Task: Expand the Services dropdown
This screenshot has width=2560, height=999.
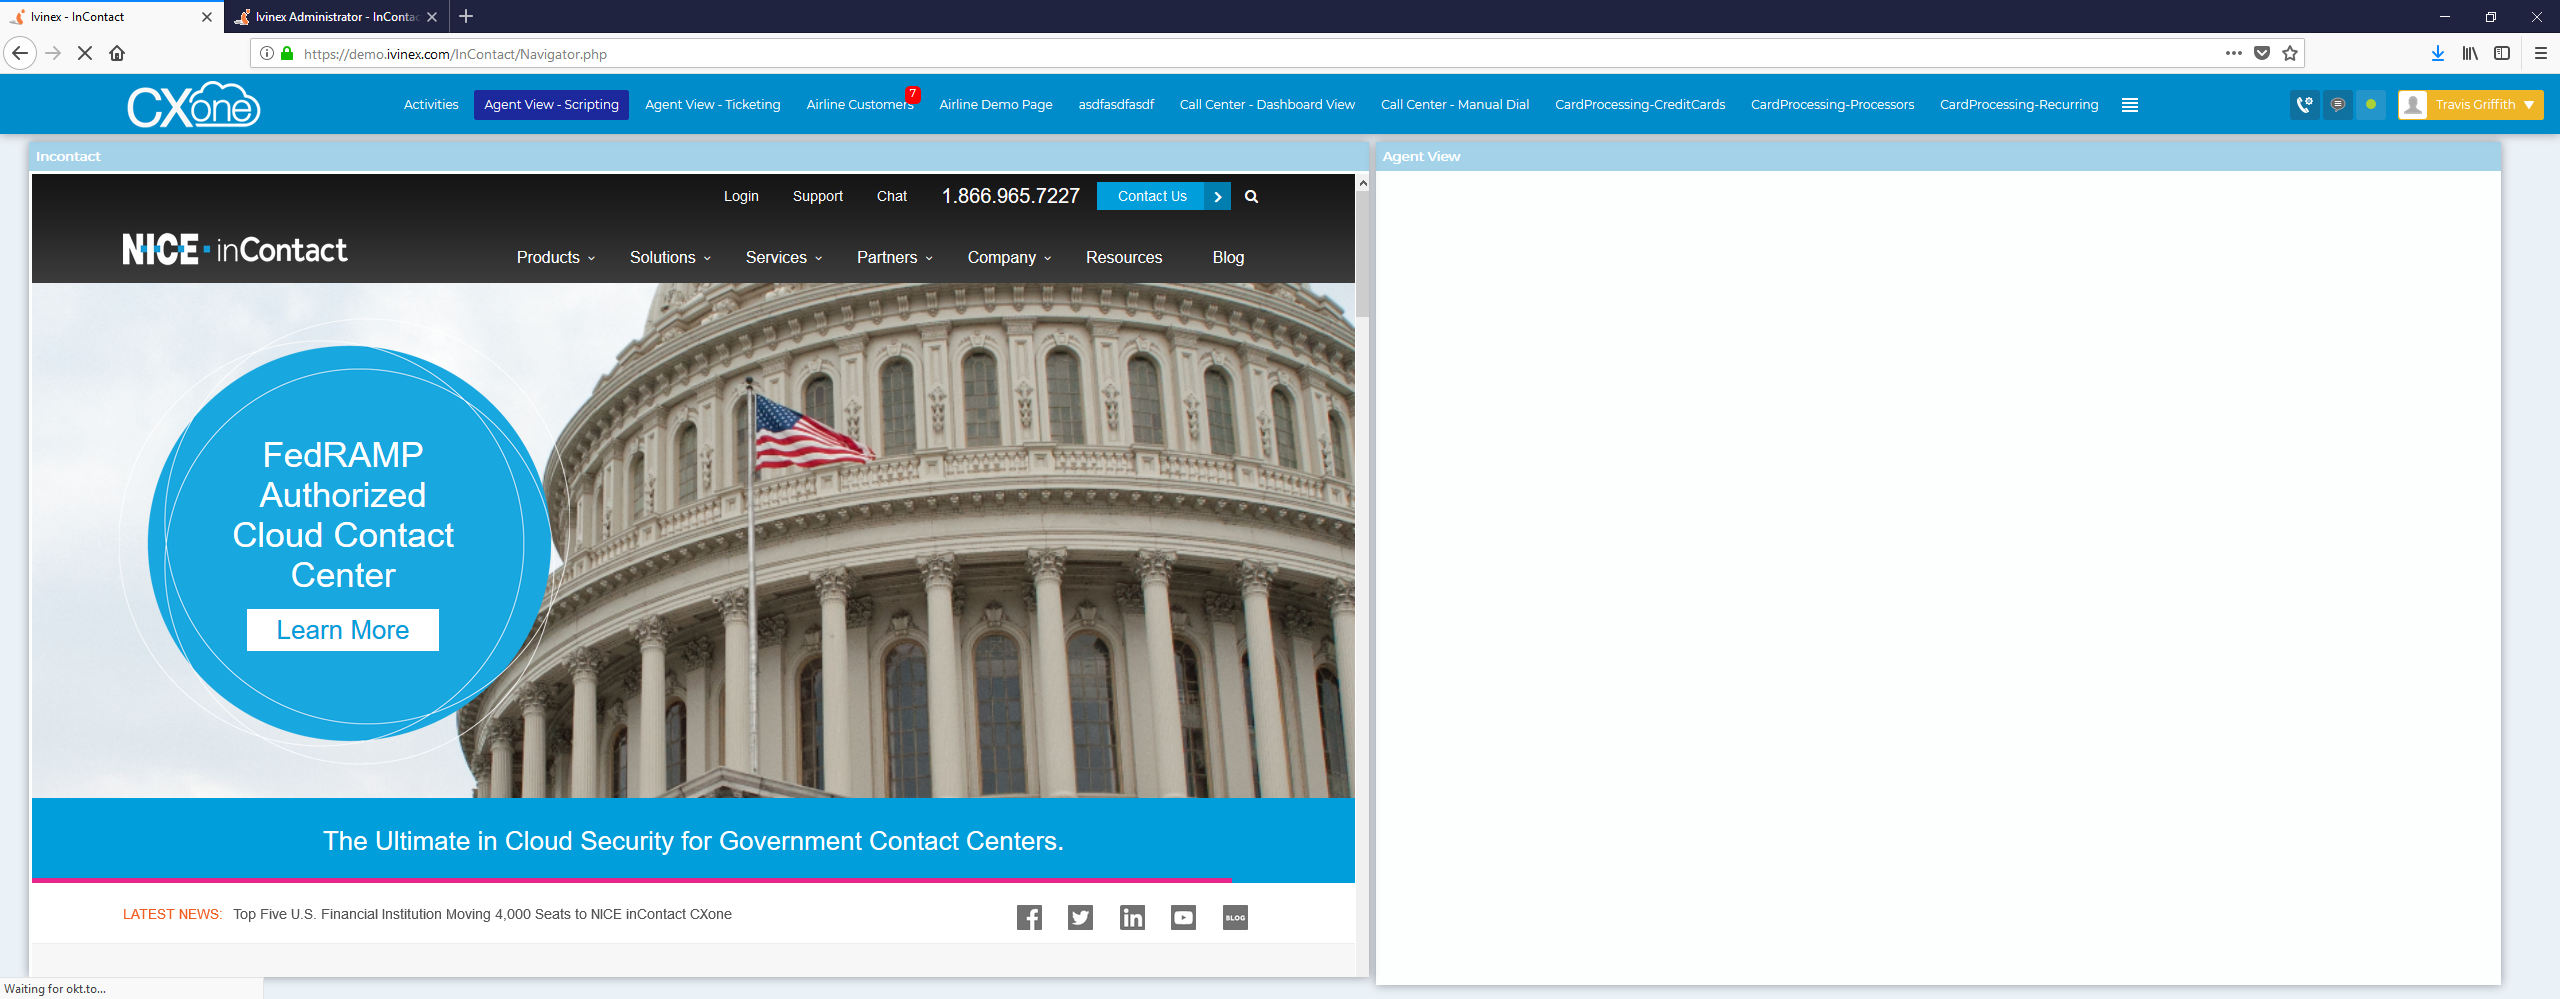Action: [x=784, y=257]
